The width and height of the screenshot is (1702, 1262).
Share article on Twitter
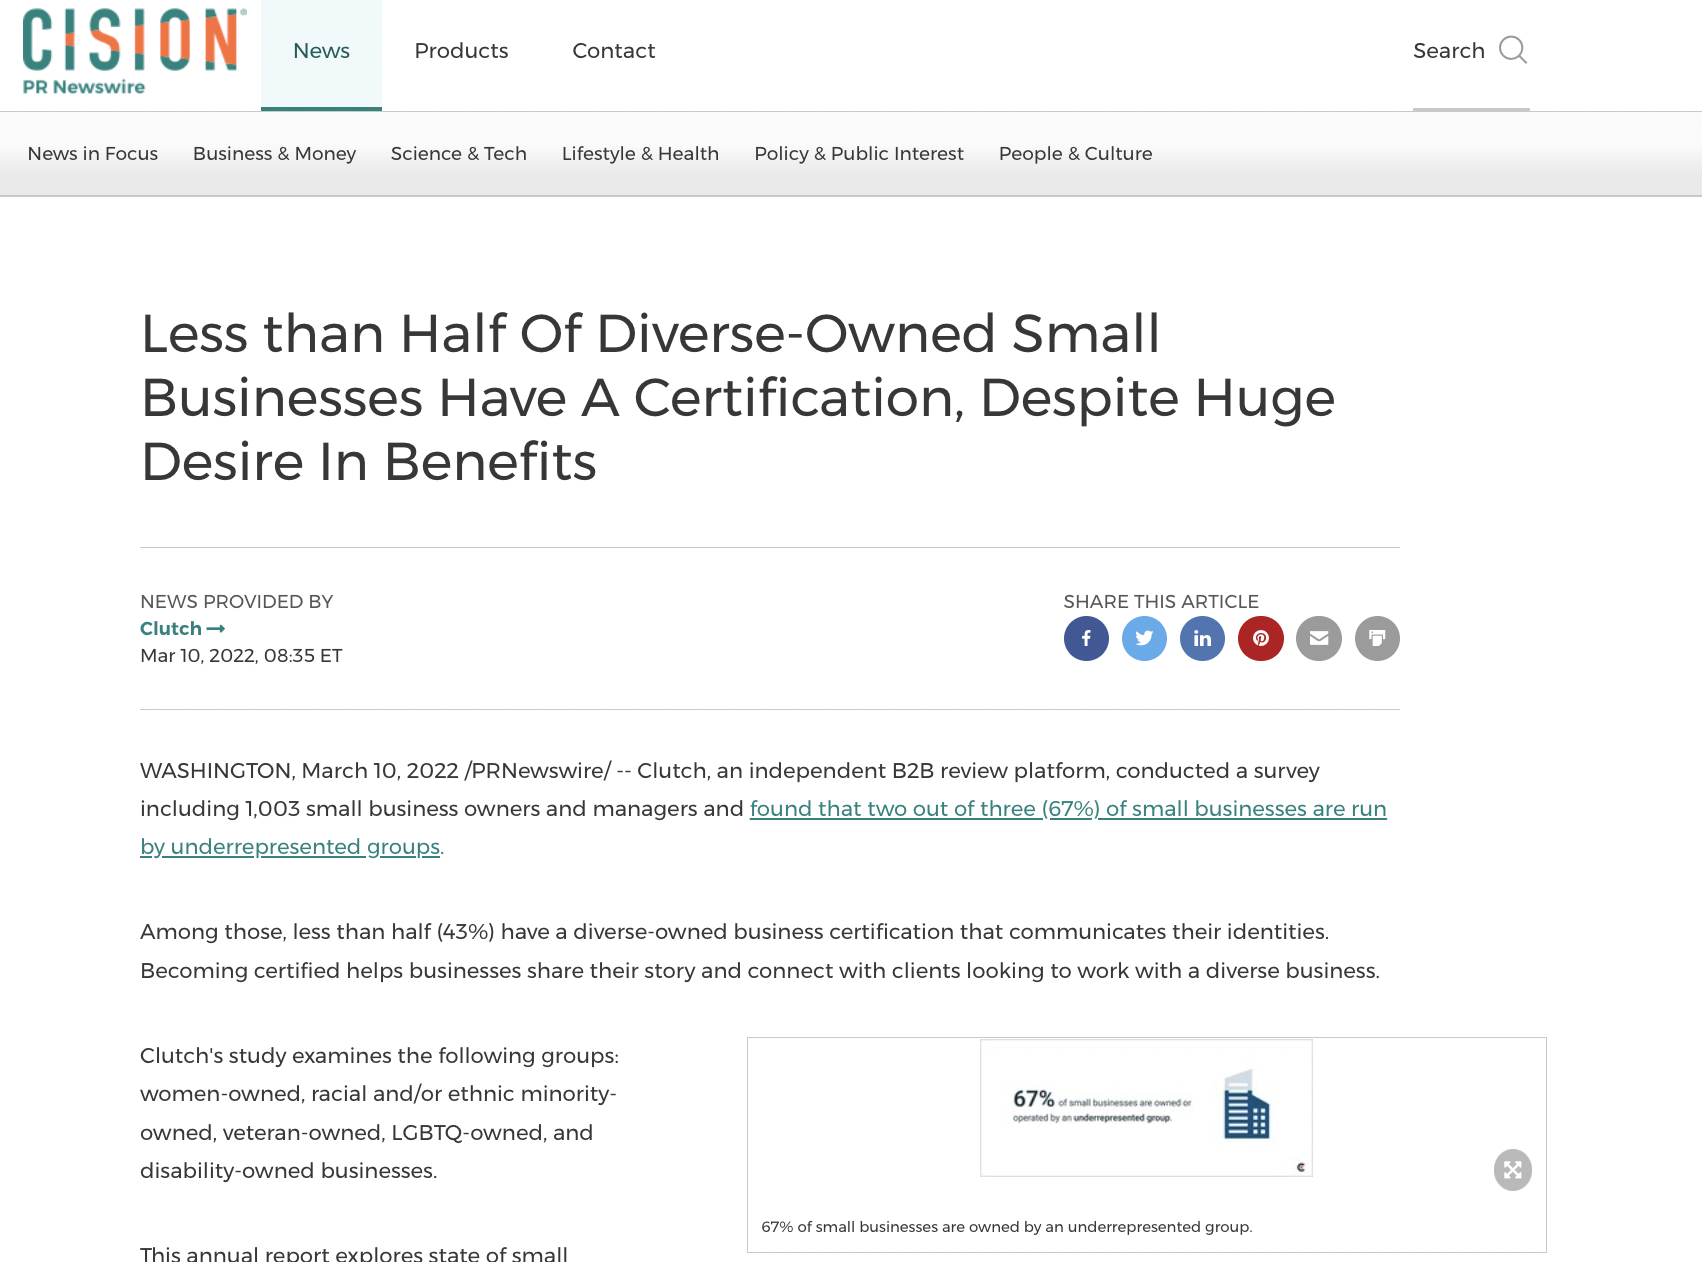[x=1144, y=638]
